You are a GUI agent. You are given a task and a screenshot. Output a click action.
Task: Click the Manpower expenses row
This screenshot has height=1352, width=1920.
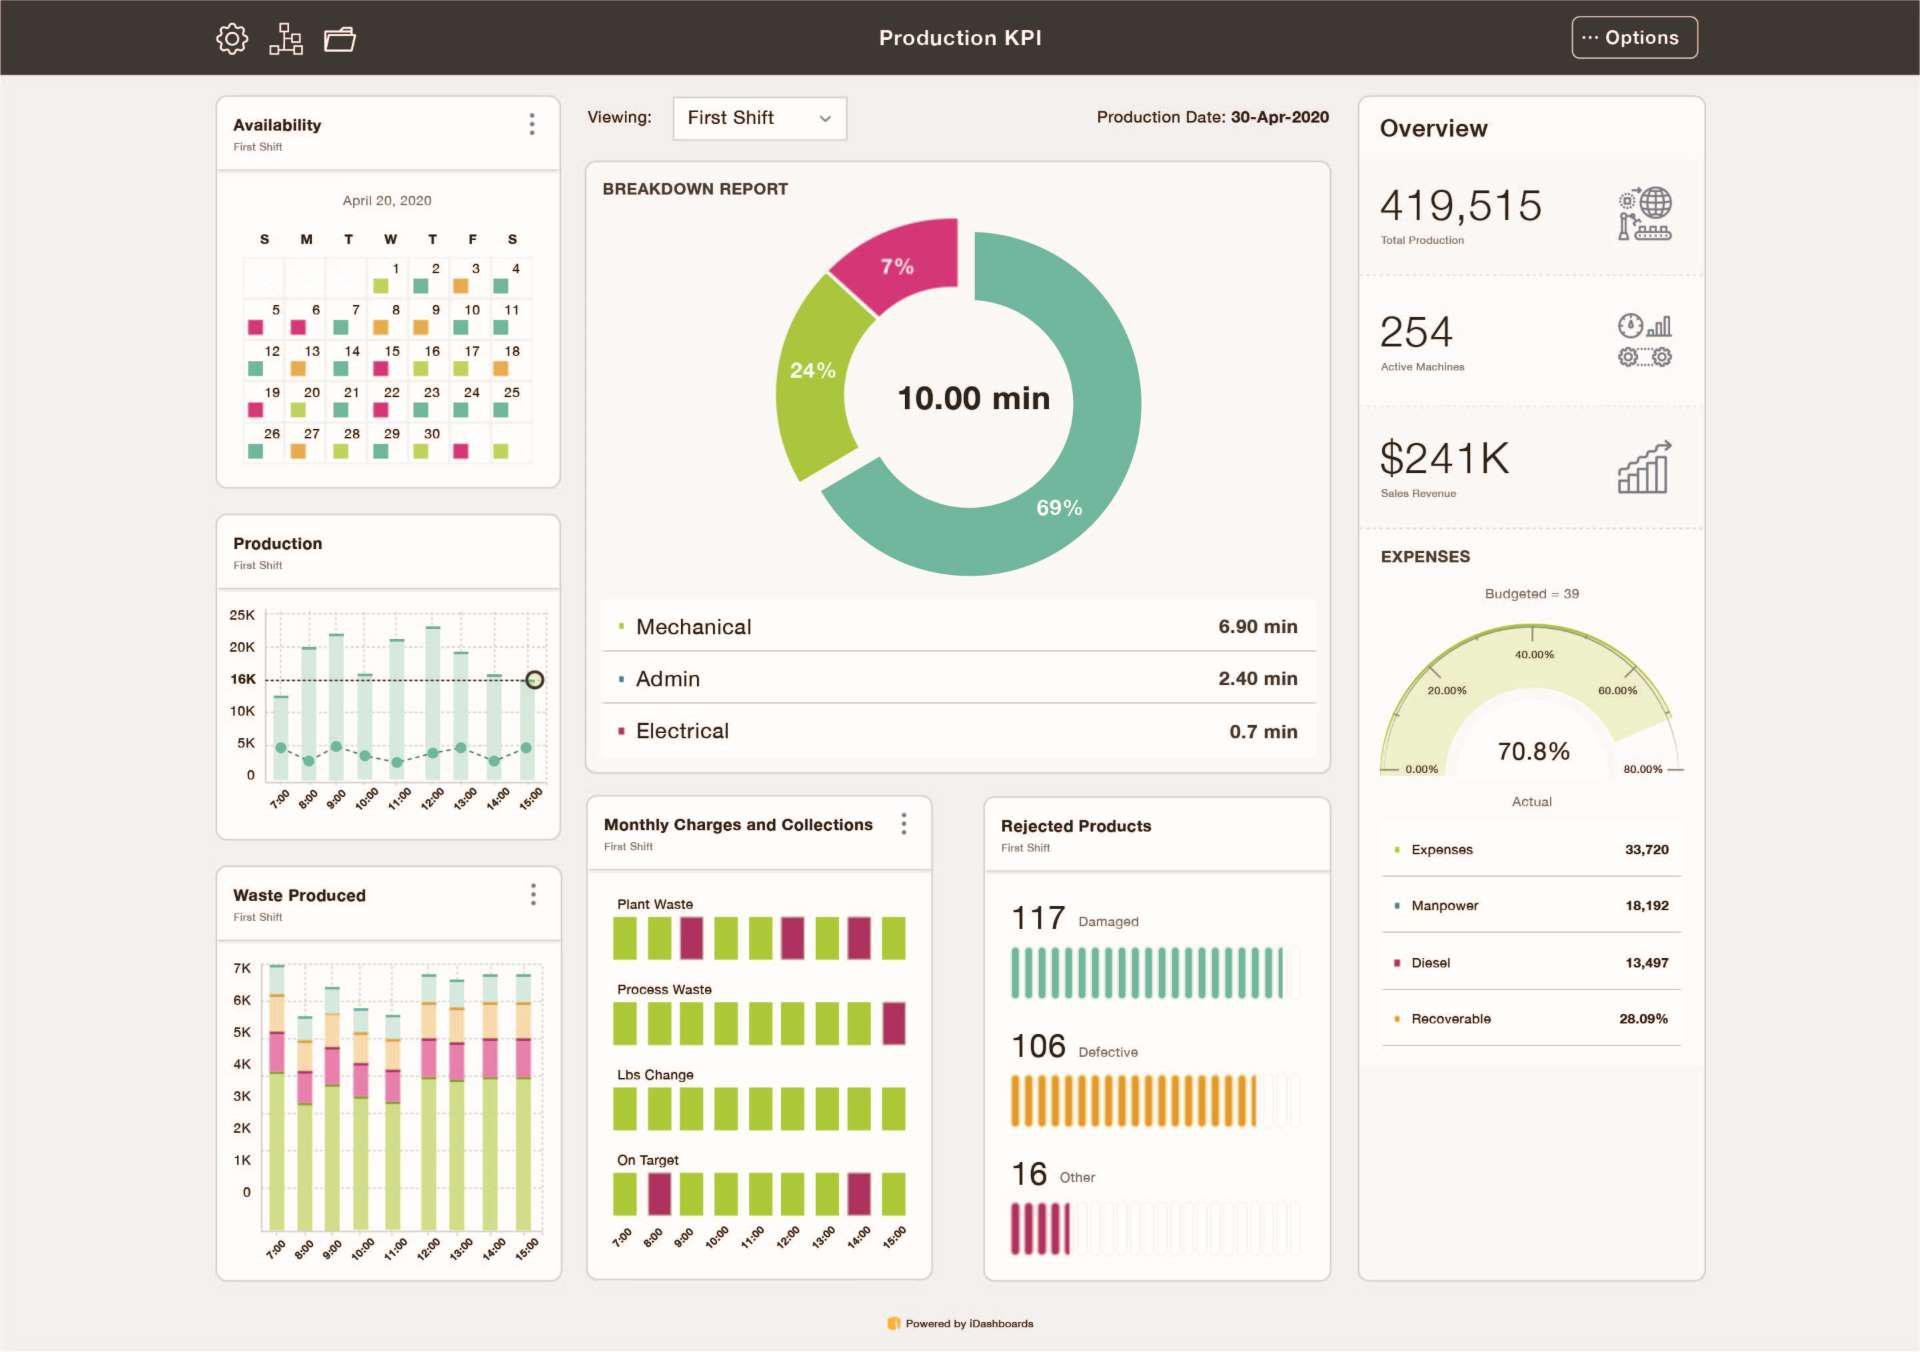1531,906
